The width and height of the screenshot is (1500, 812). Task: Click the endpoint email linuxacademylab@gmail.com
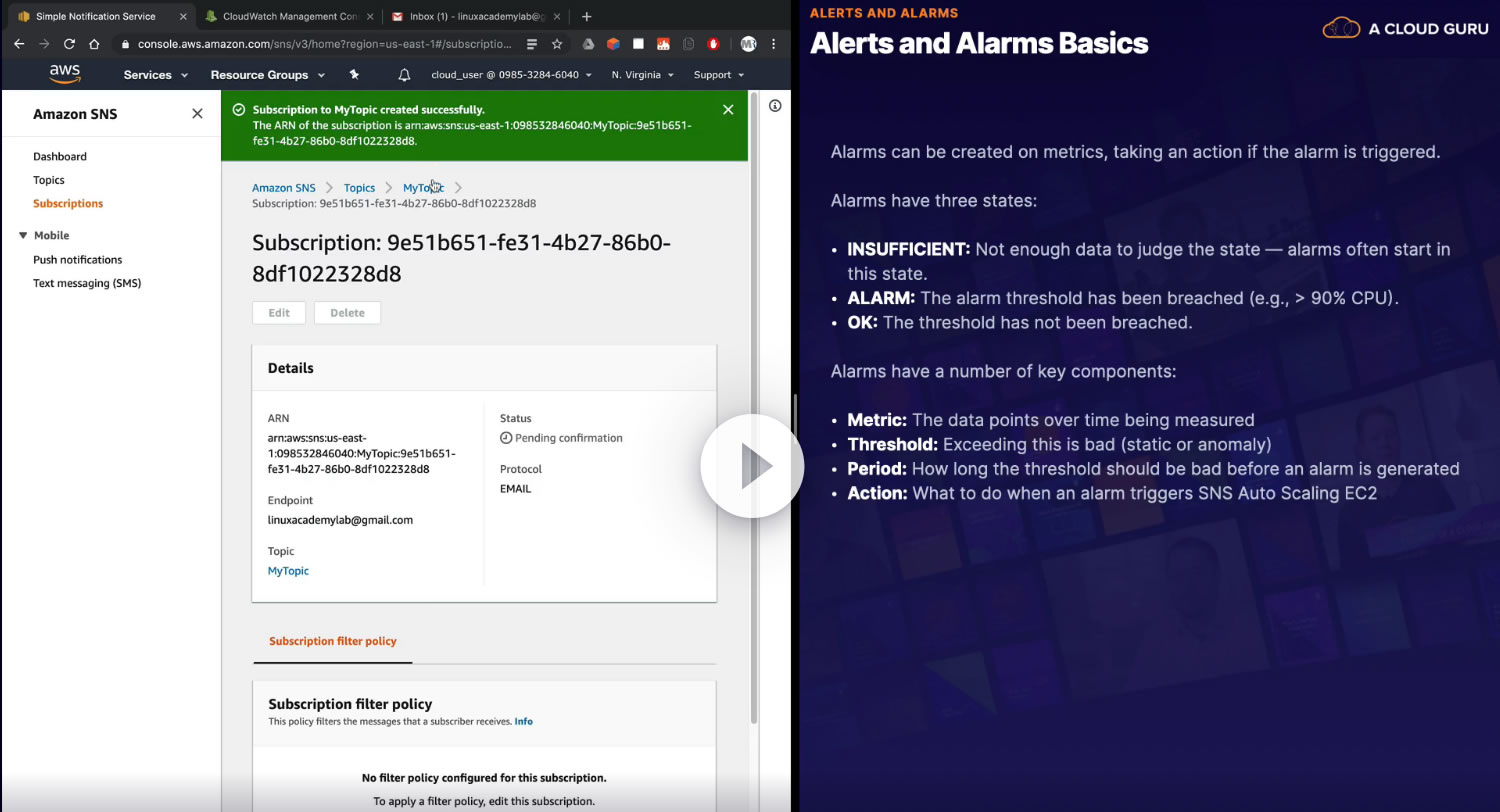(x=340, y=520)
